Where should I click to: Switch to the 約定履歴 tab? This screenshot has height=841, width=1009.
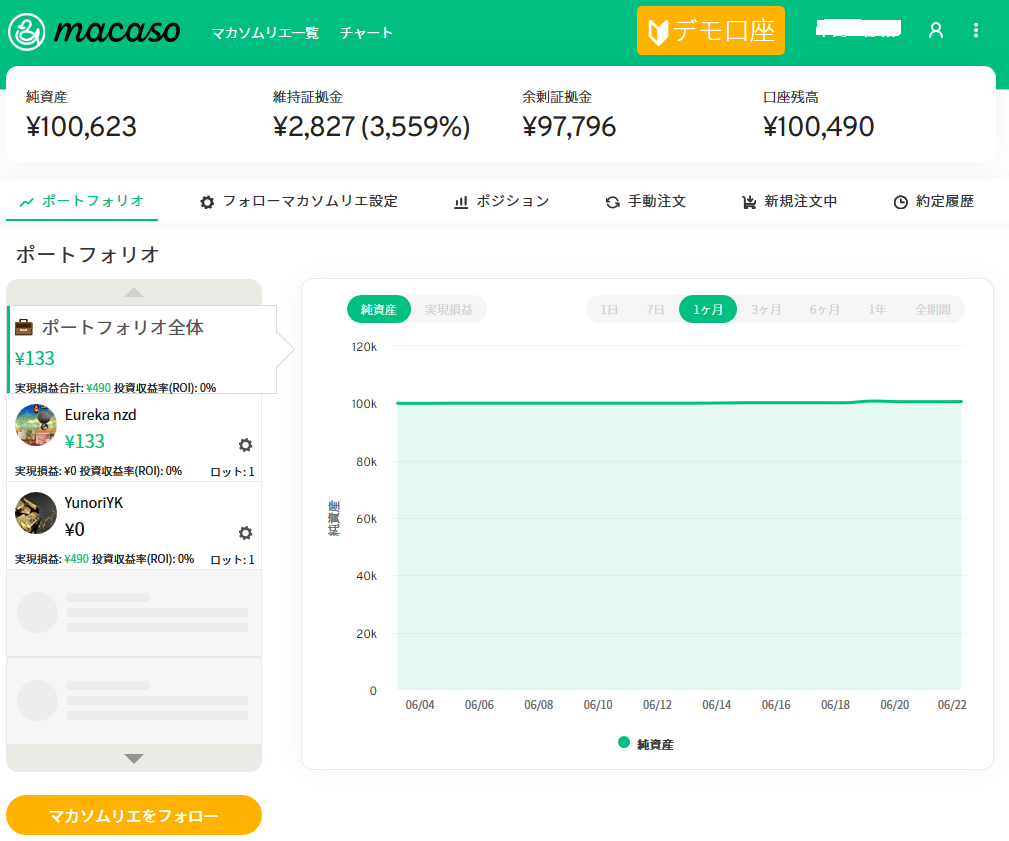(x=933, y=201)
